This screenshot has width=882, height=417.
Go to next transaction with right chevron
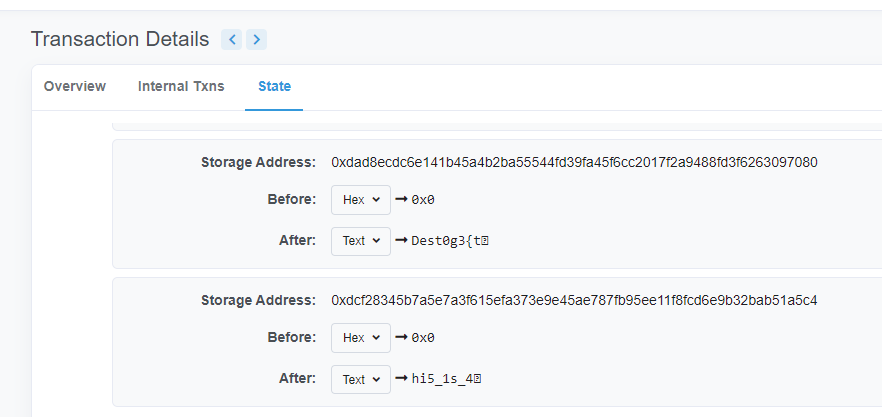point(256,39)
